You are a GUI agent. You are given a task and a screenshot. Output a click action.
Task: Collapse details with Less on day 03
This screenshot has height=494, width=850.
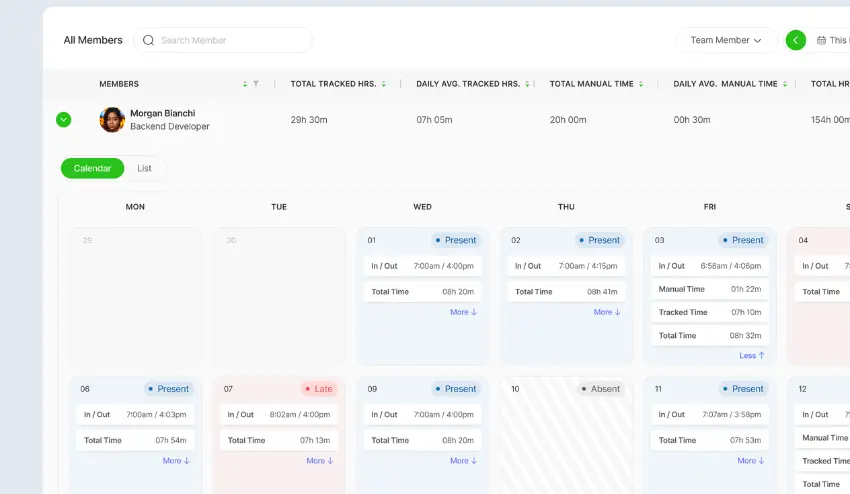click(752, 356)
